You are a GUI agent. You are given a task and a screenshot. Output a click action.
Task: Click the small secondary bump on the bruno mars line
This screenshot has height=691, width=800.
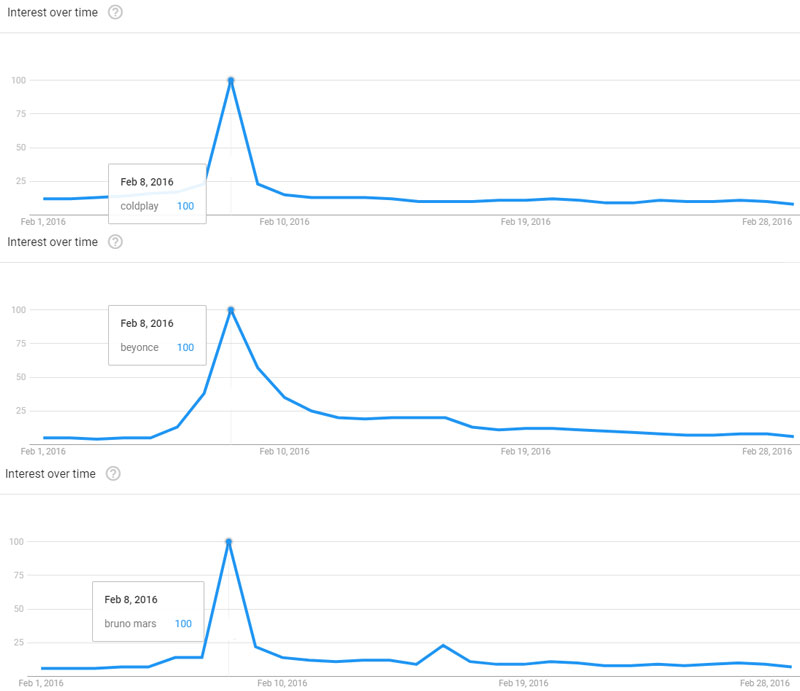(x=443, y=646)
